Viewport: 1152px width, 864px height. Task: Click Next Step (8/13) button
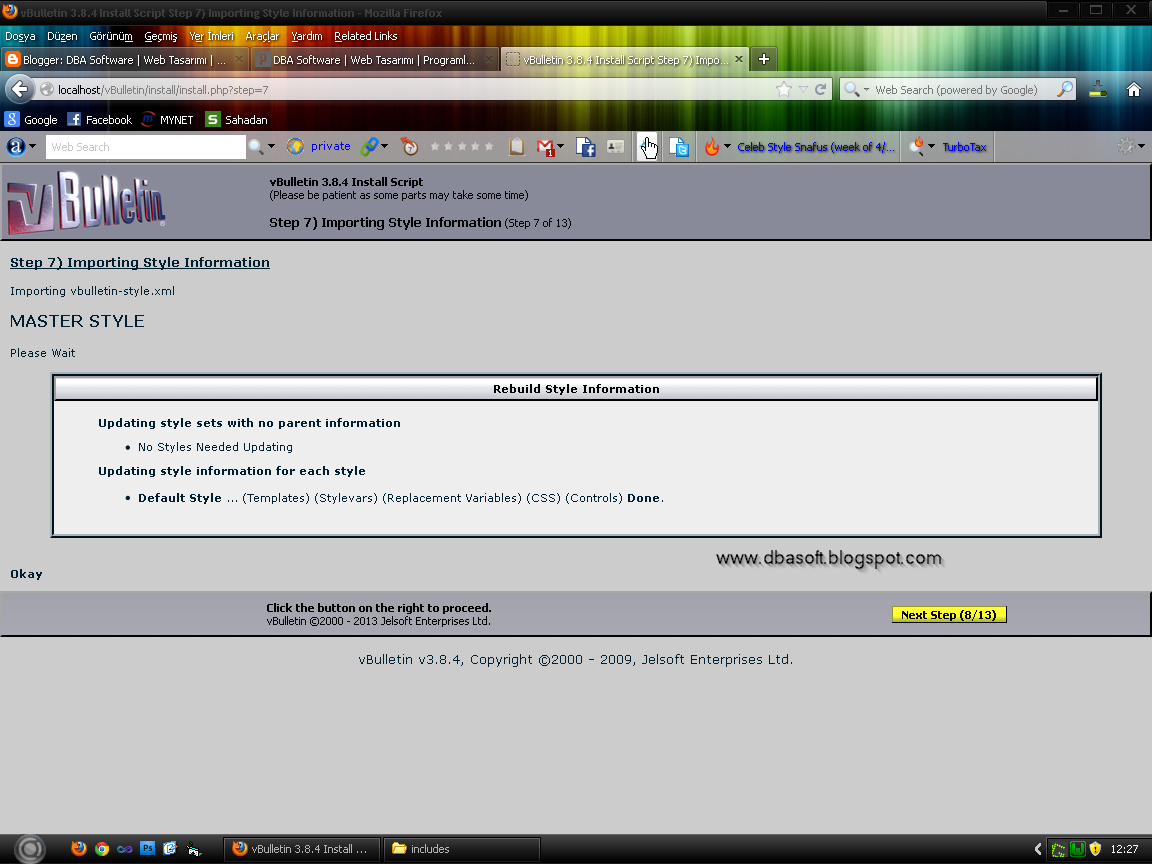tap(948, 615)
